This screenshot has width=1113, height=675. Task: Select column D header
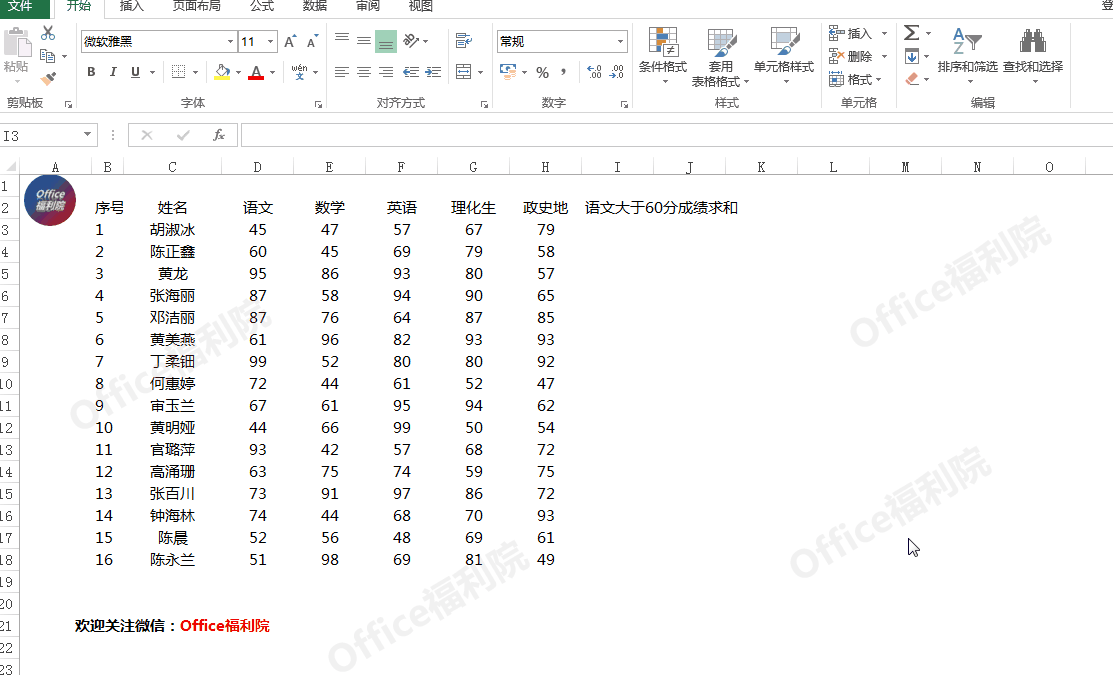click(x=257, y=167)
